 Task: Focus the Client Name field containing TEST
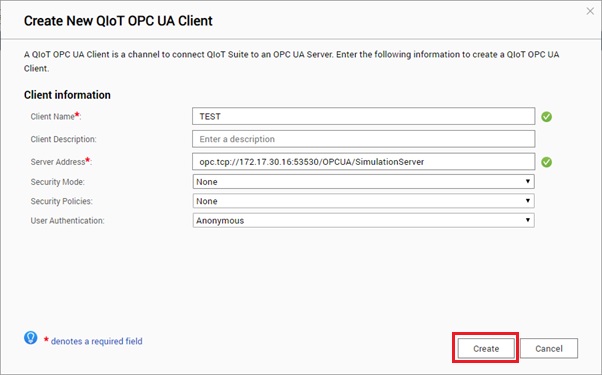tap(363, 116)
